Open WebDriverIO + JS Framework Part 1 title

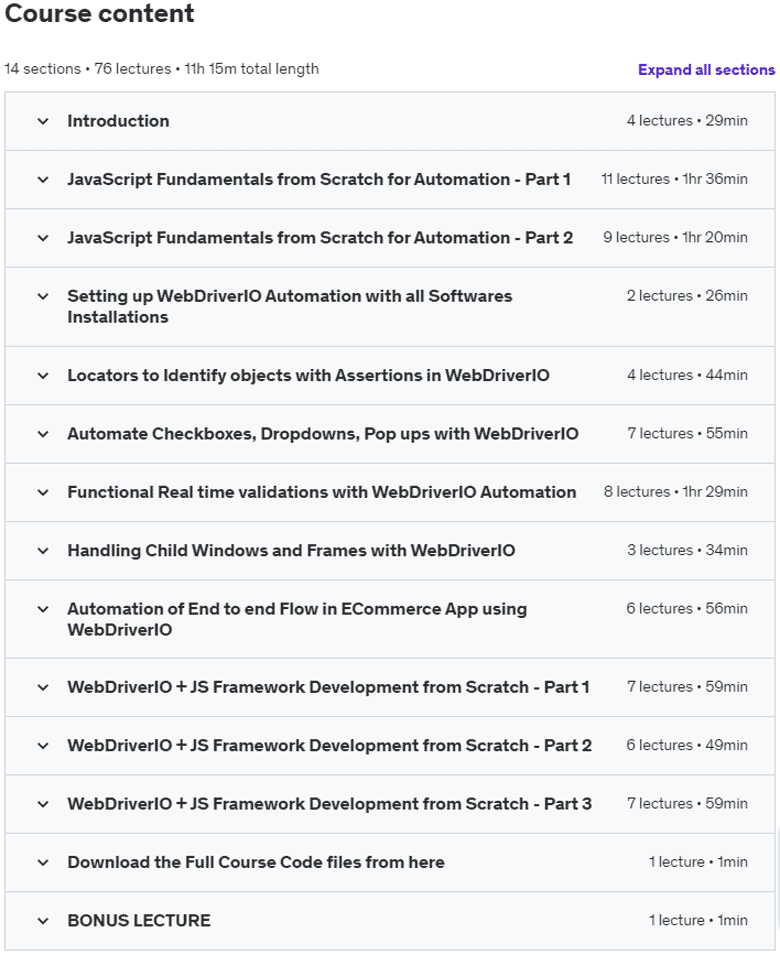pos(328,688)
